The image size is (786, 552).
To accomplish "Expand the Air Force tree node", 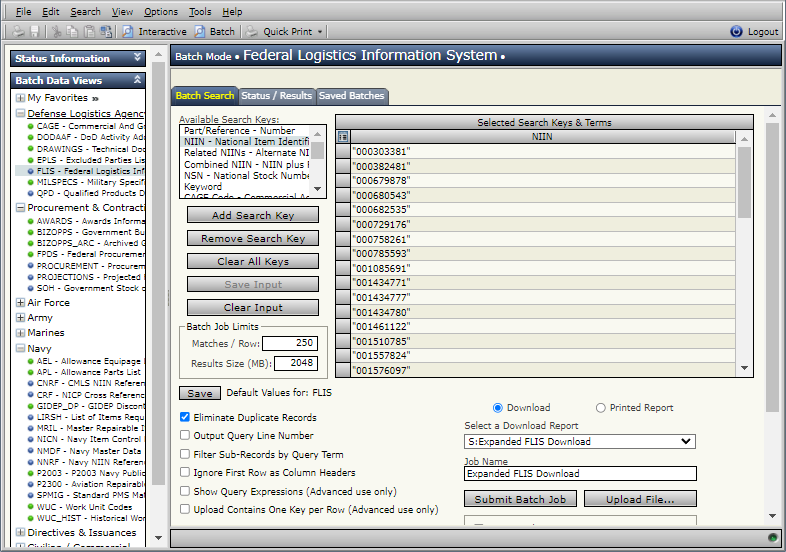I will pos(21,302).
